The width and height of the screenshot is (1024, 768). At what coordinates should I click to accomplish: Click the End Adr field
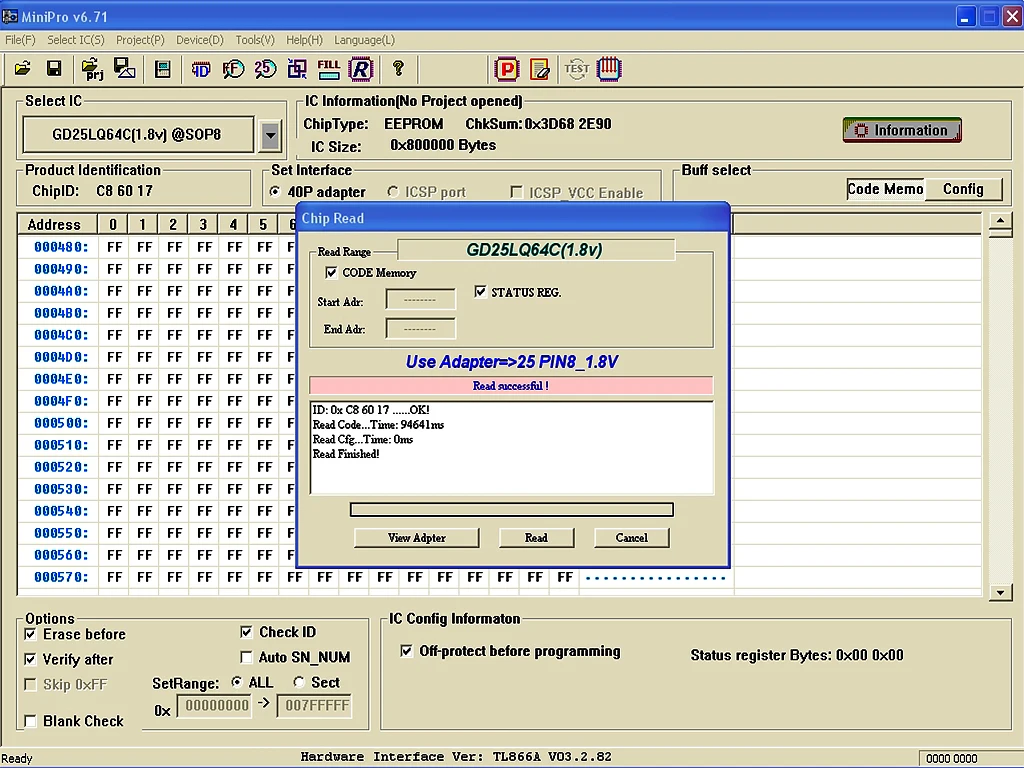[x=421, y=328]
